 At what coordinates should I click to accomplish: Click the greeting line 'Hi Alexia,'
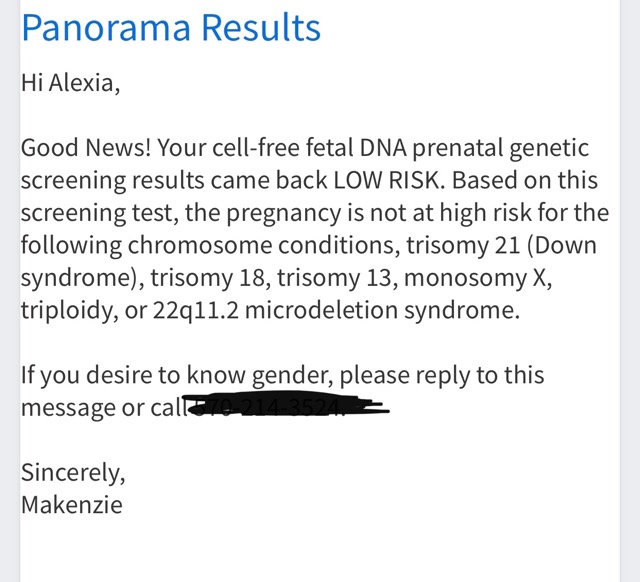click(x=70, y=83)
